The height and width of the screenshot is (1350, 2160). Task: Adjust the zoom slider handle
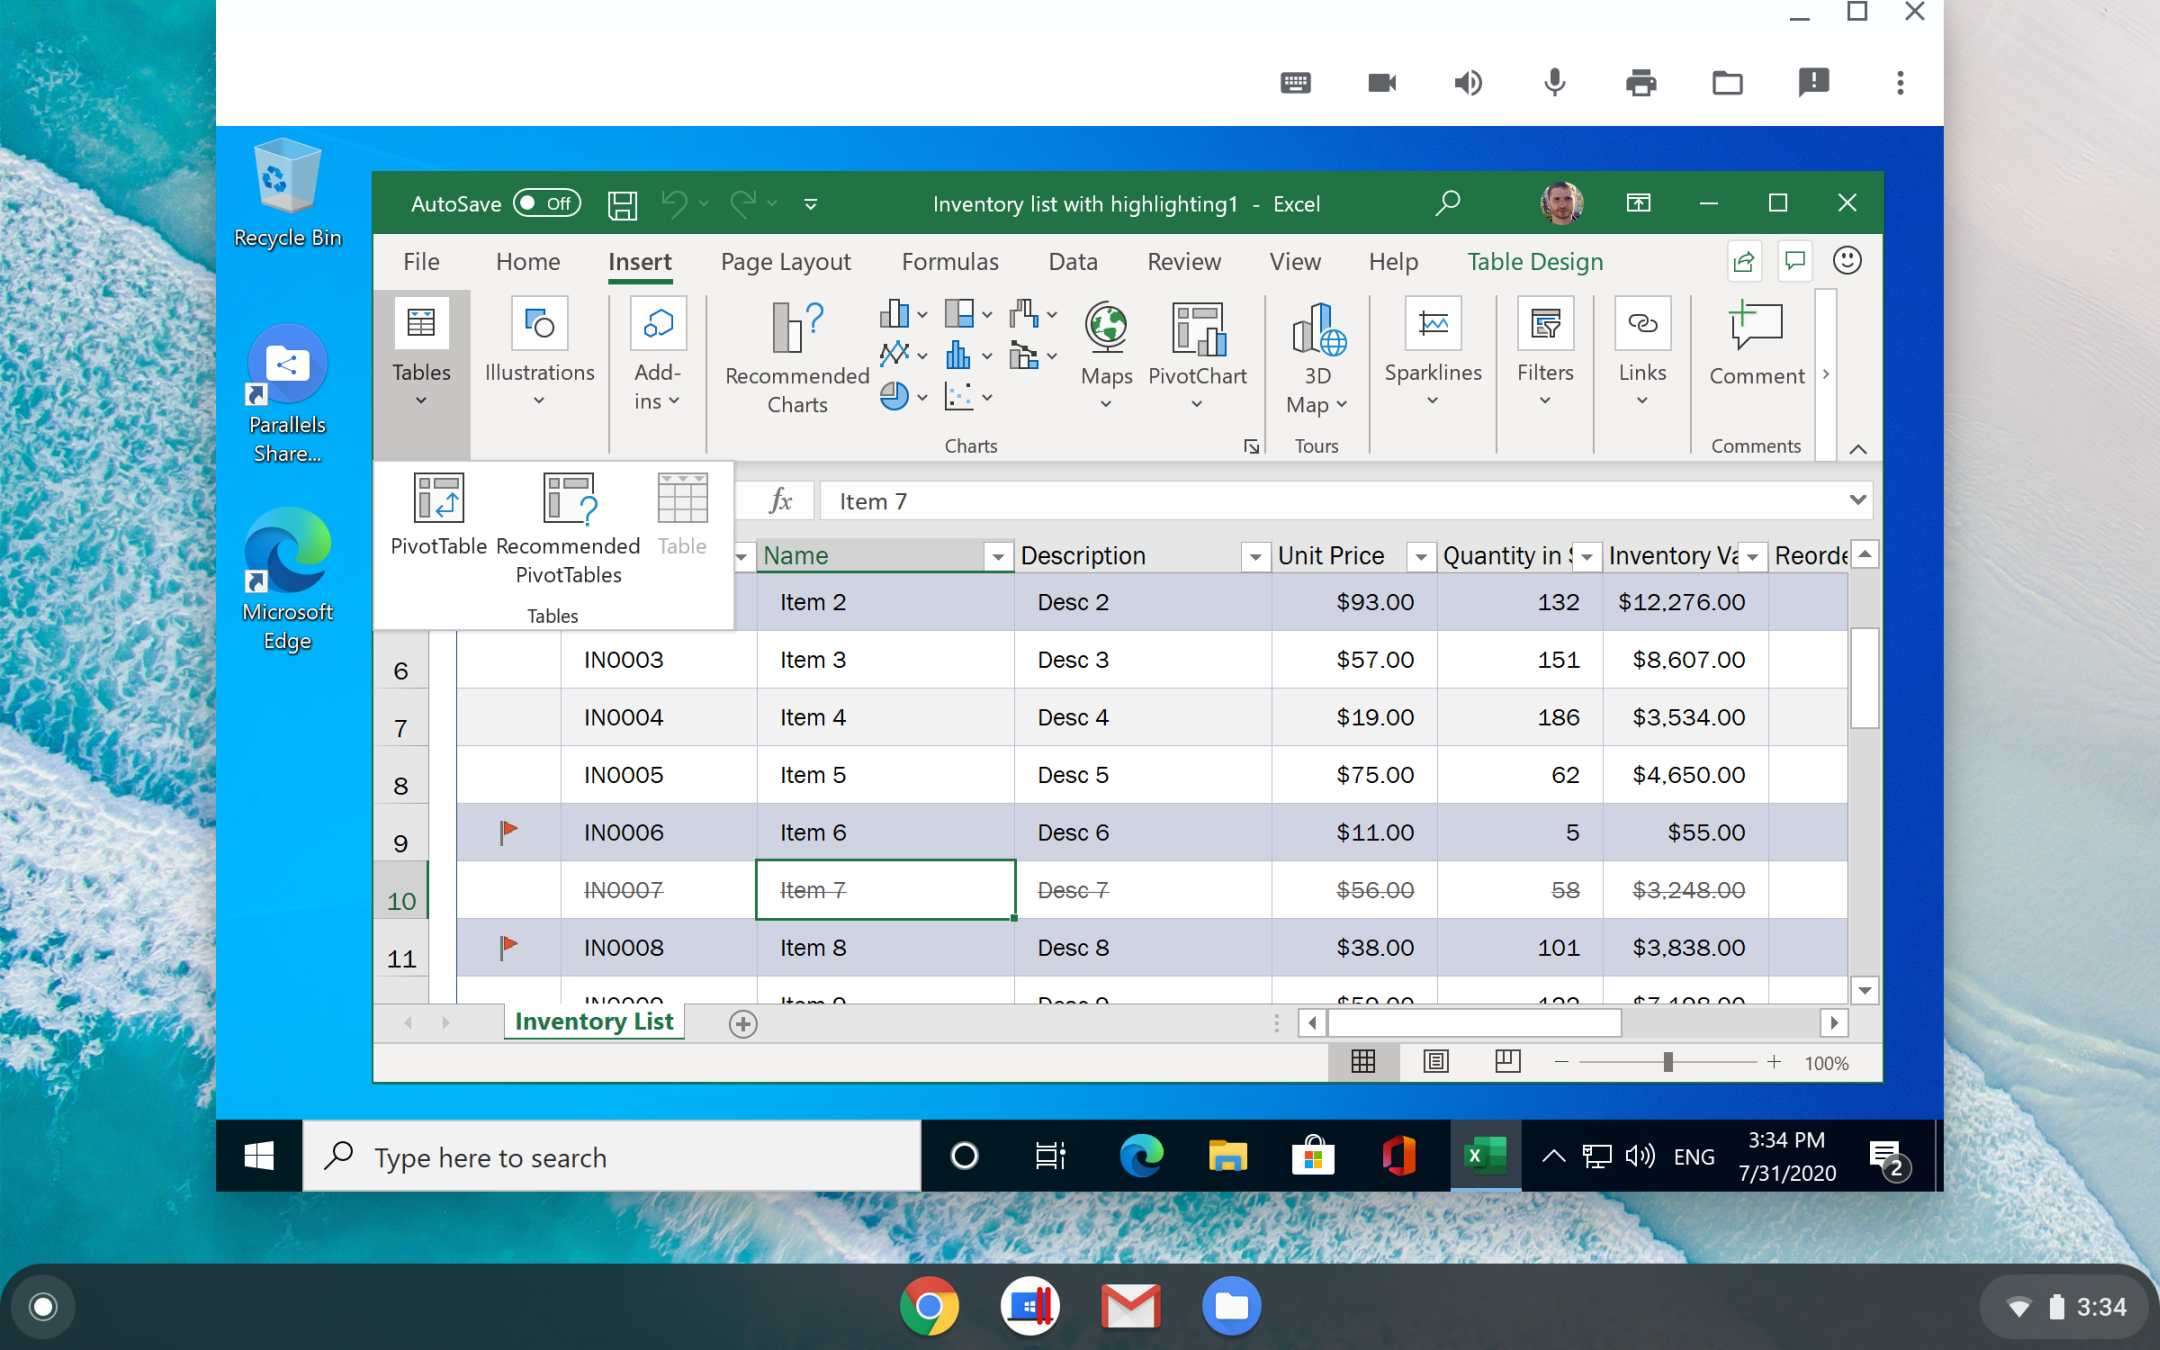pyautogui.click(x=1667, y=1062)
